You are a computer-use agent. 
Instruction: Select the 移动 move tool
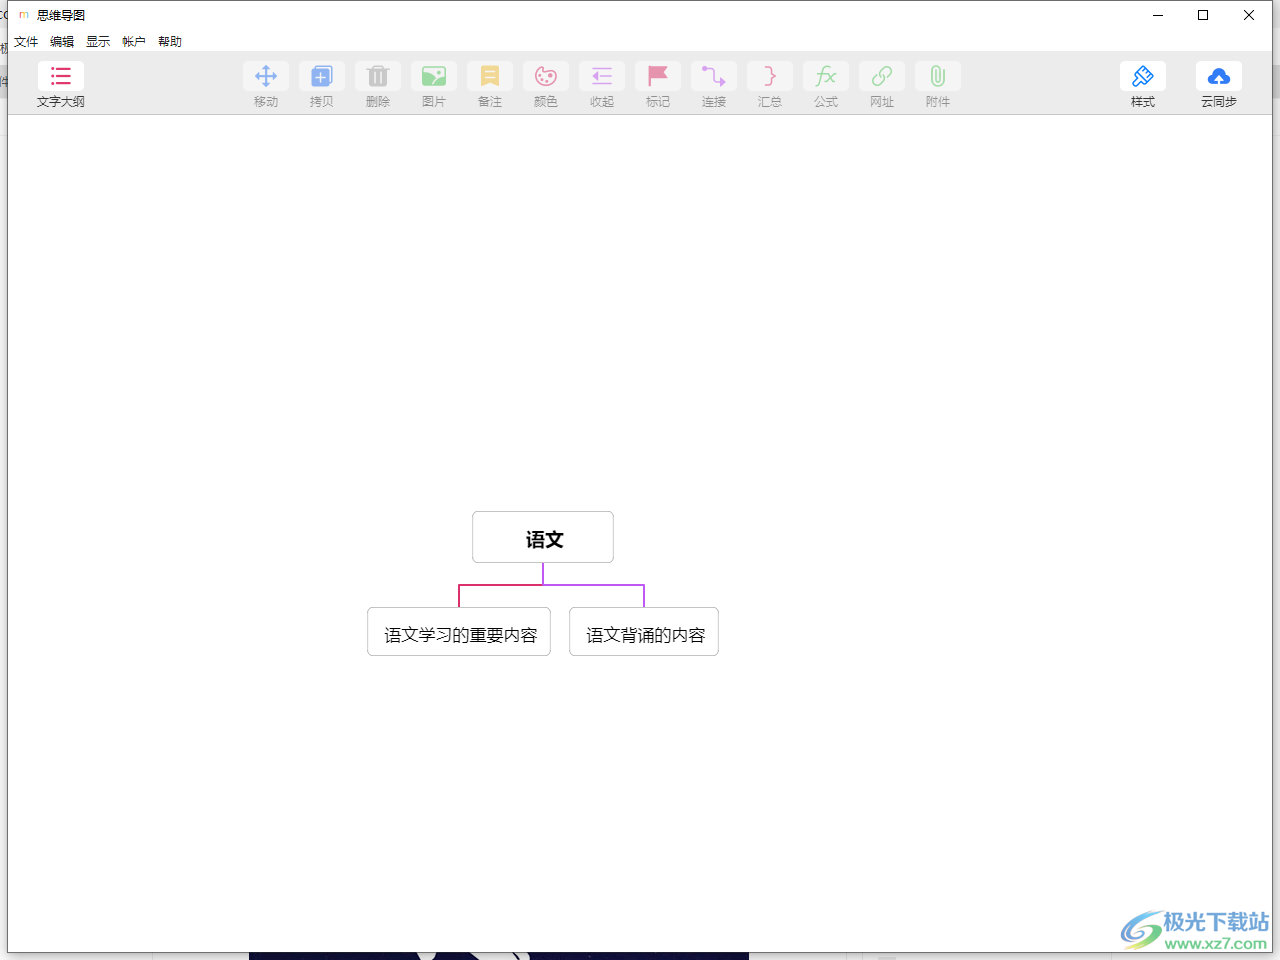(x=266, y=77)
